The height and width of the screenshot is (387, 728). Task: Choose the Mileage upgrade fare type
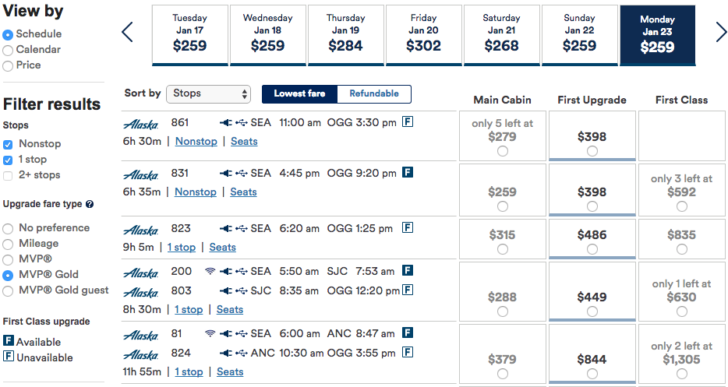[7, 244]
